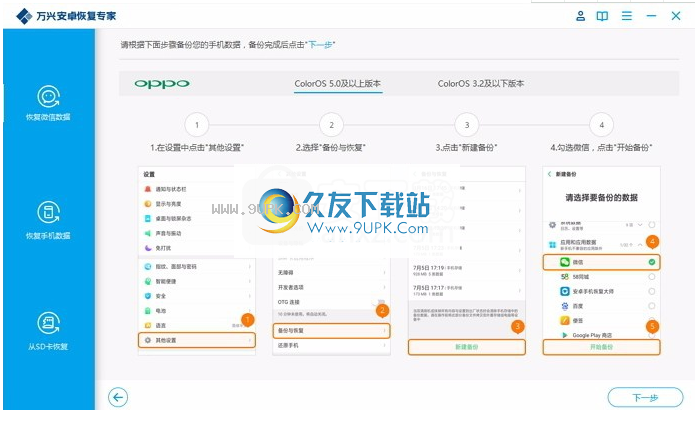The width and height of the screenshot is (695, 423).
Task: Click 语言 settings row
Action: click(197, 325)
